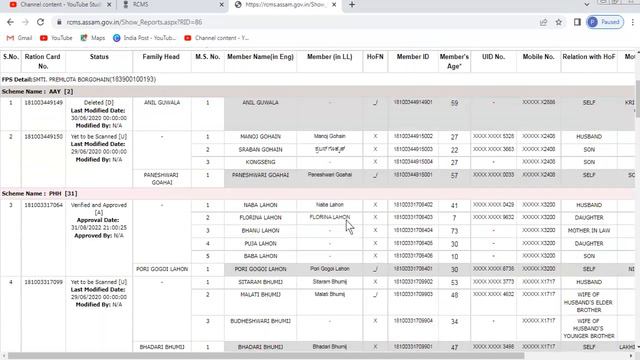Go forward to next page
640x360 pixels.
click(25, 22)
